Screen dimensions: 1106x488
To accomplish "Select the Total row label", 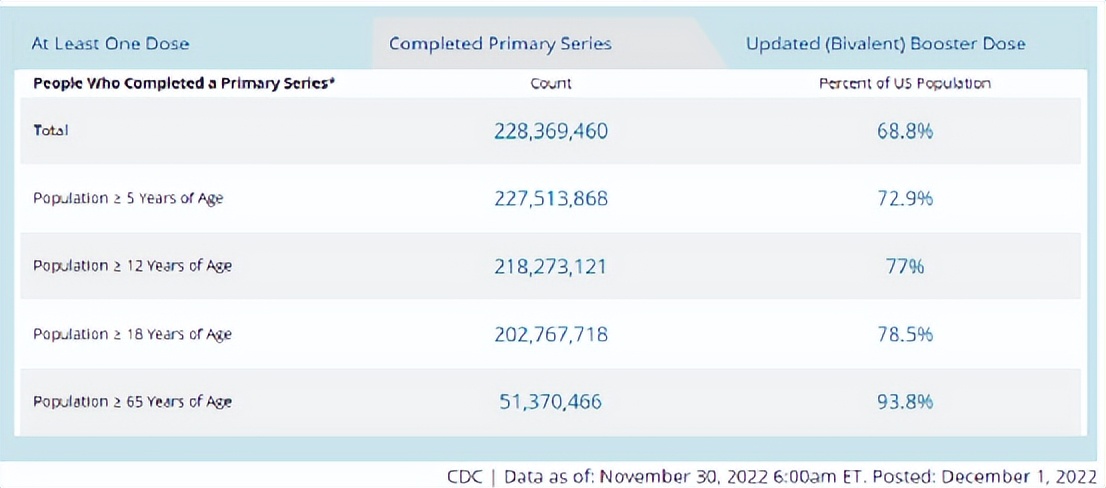I will pyautogui.click(x=51, y=131).
